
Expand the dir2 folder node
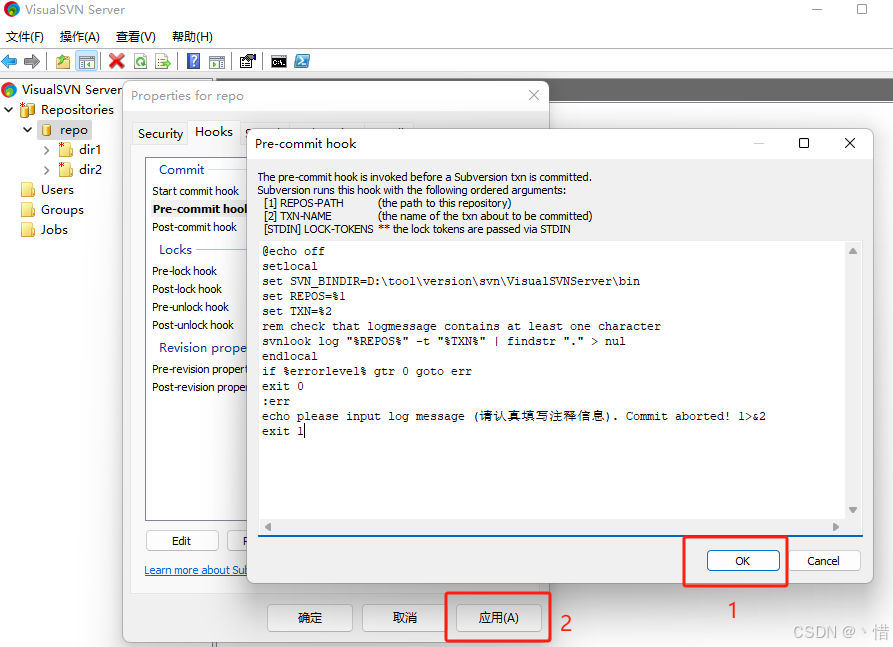coord(45,169)
